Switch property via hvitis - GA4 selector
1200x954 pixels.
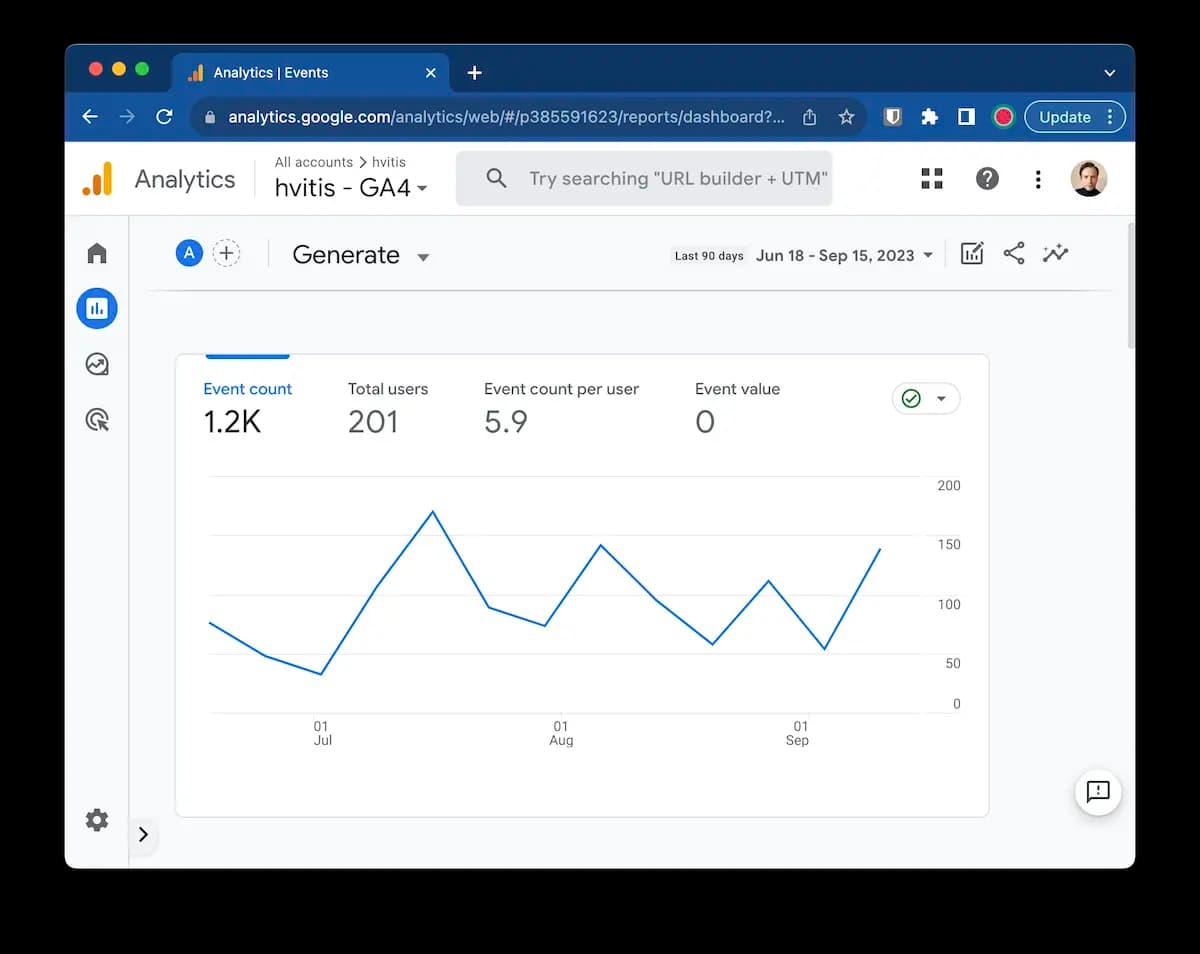click(x=351, y=188)
